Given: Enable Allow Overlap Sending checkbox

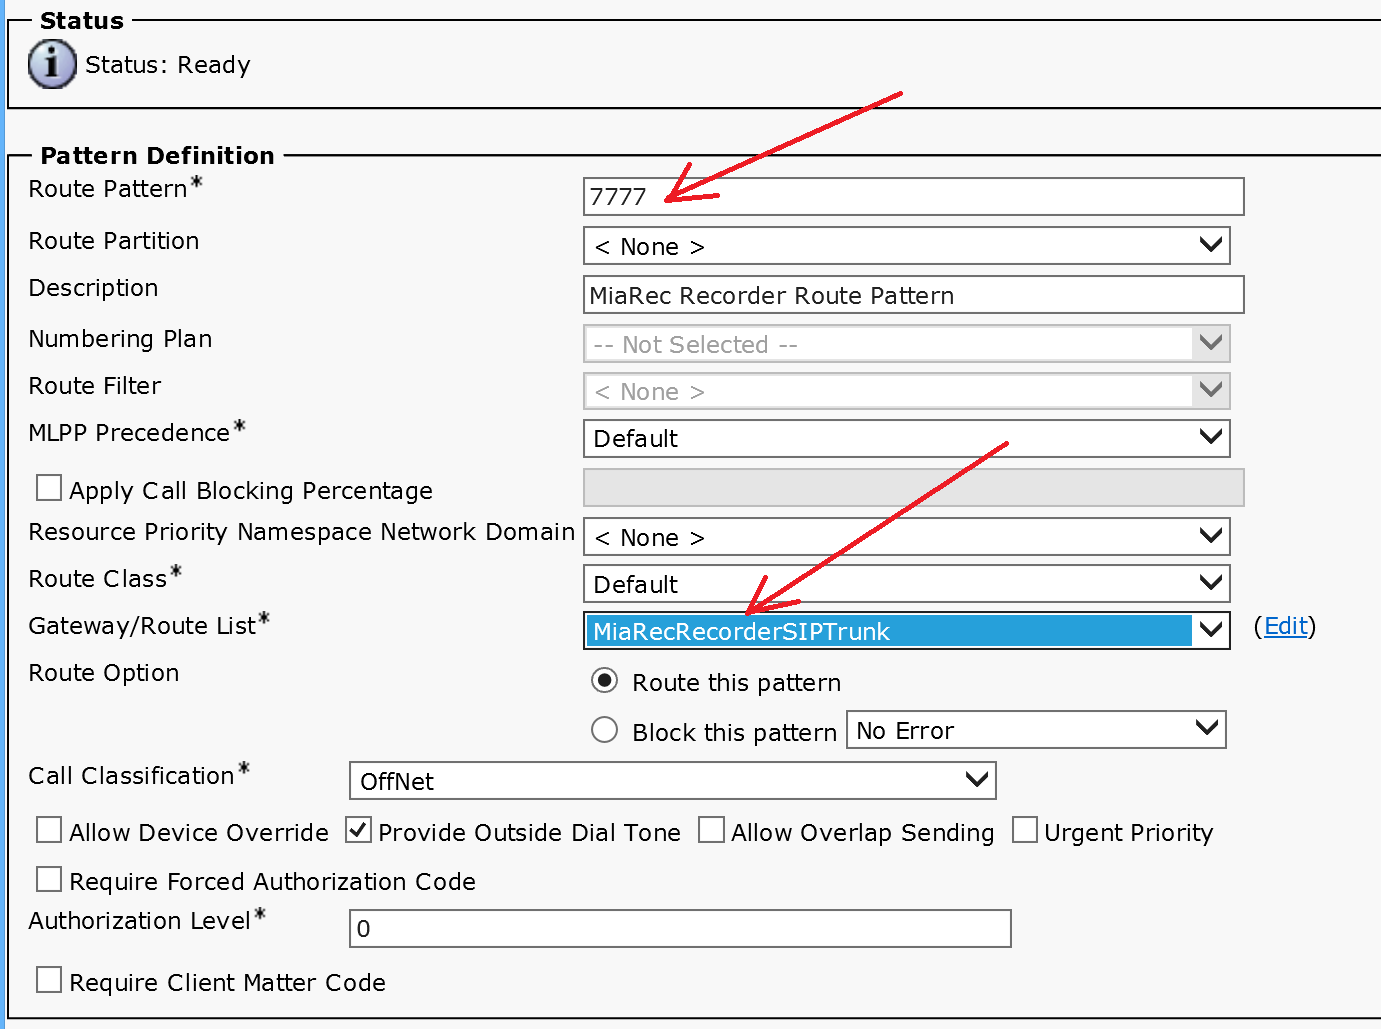Looking at the screenshot, I should pyautogui.click(x=711, y=830).
